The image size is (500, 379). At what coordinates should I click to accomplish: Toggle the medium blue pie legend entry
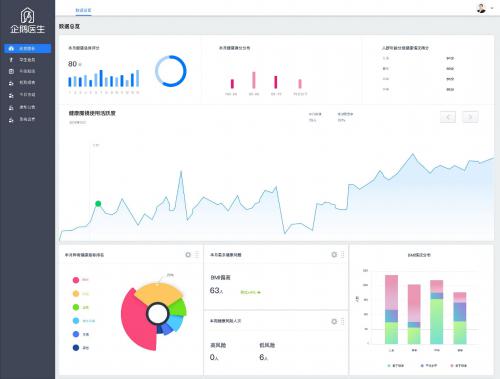pos(81,334)
